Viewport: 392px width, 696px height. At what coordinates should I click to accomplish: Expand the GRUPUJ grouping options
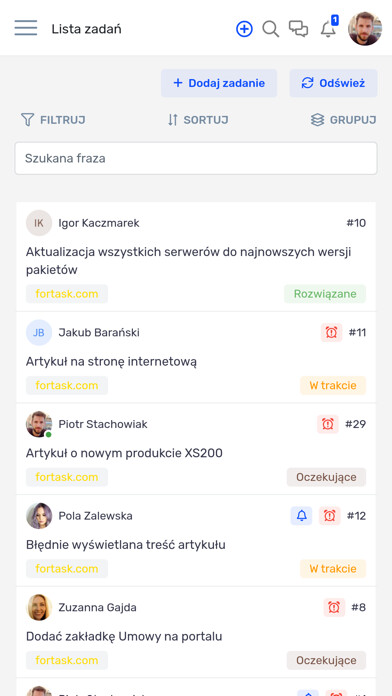coord(343,120)
